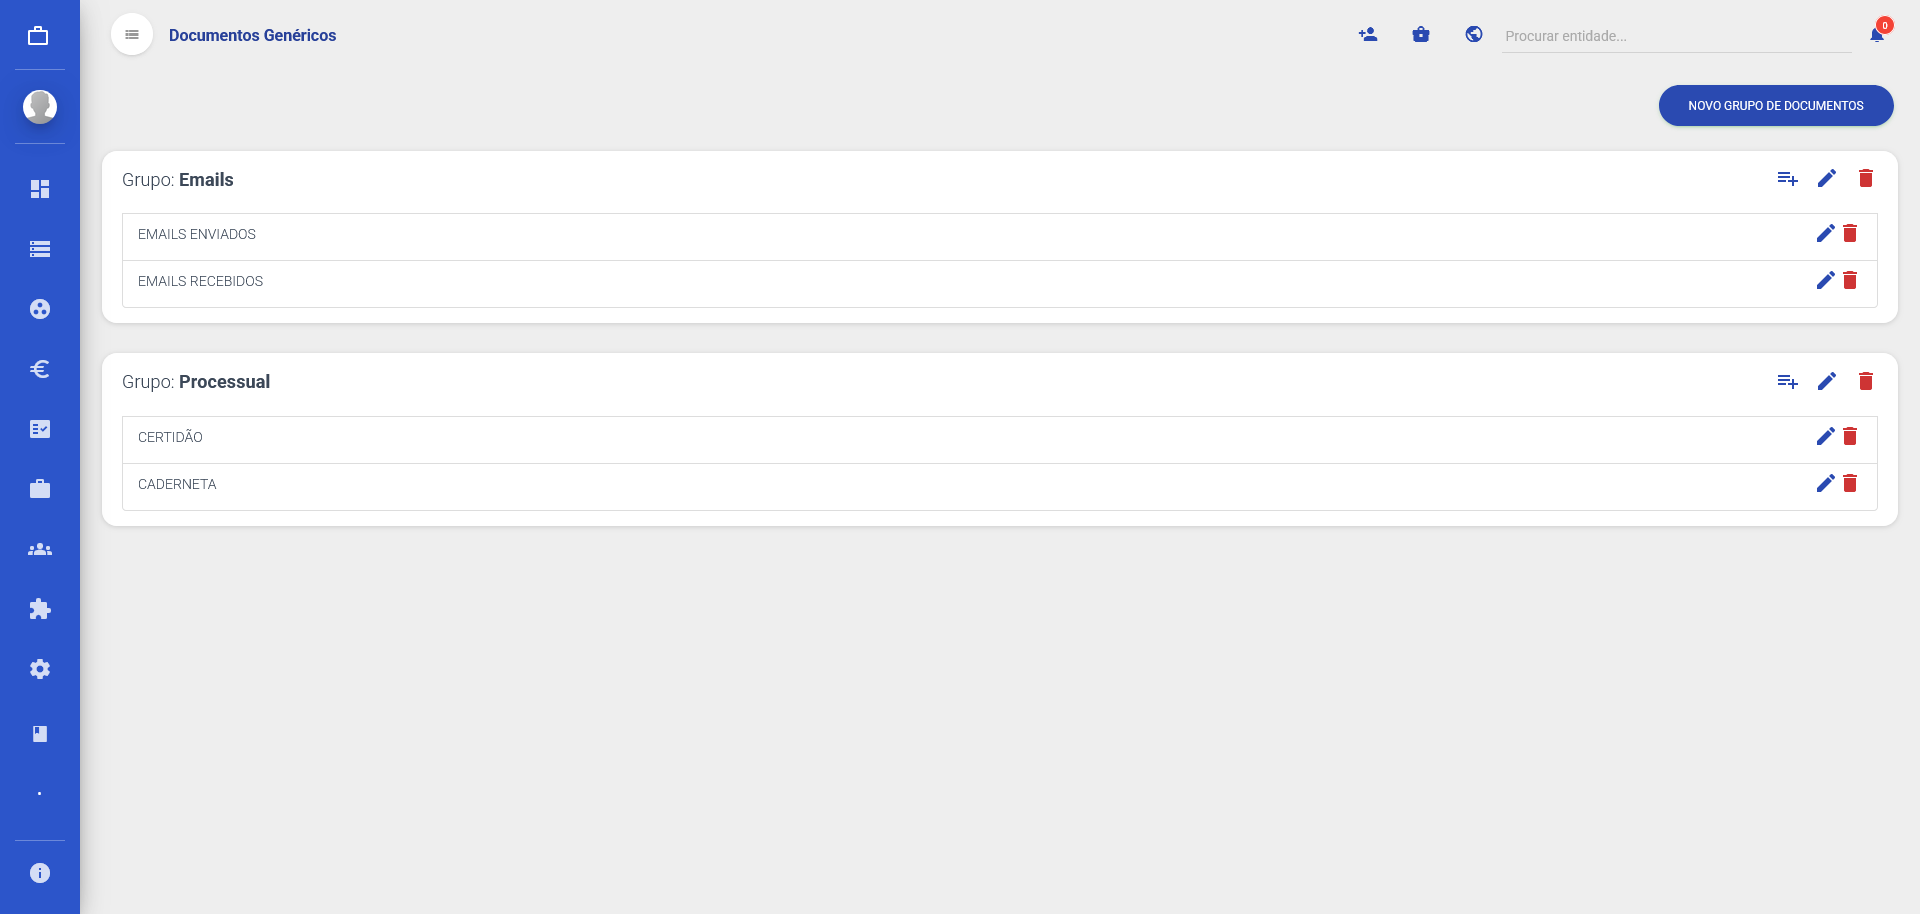Add a document to the Processual group
This screenshot has height=914, width=1920.
click(x=1787, y=382)
